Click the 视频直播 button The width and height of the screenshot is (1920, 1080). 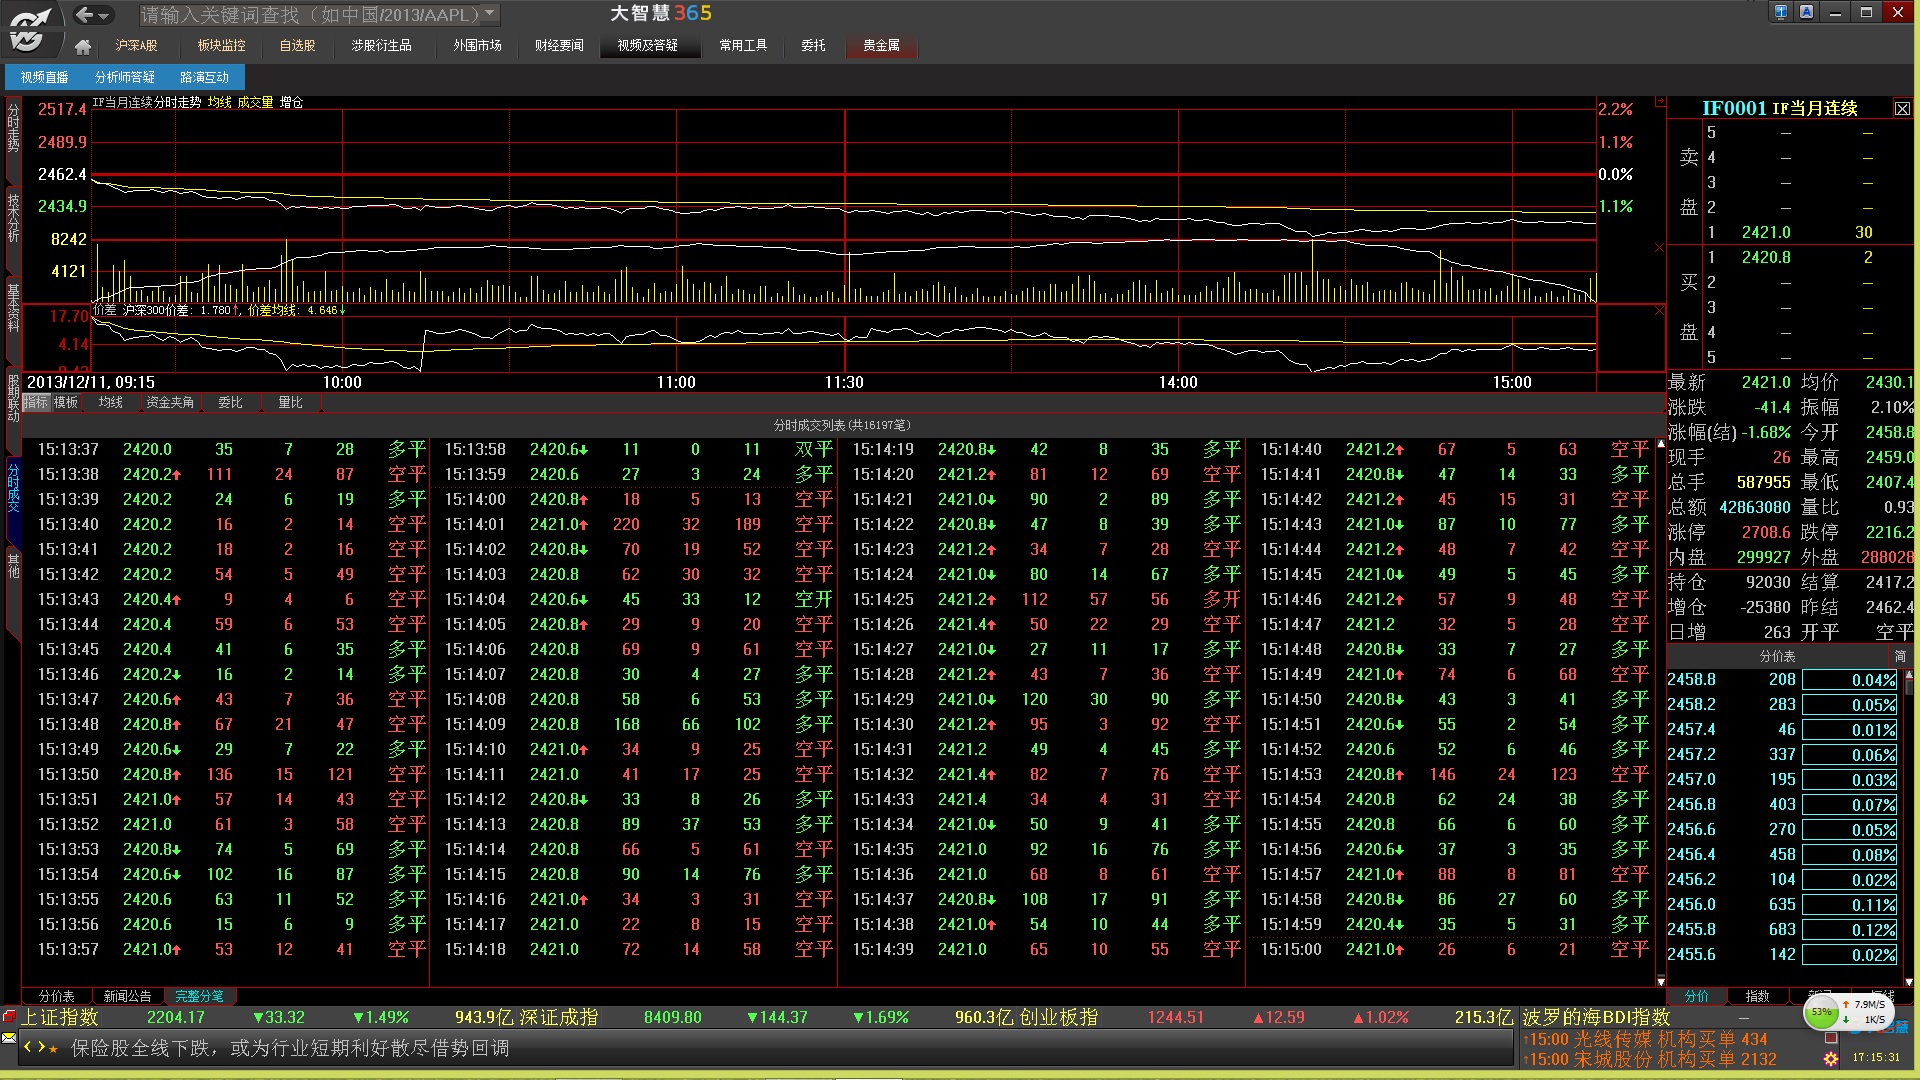pos(45,77)
